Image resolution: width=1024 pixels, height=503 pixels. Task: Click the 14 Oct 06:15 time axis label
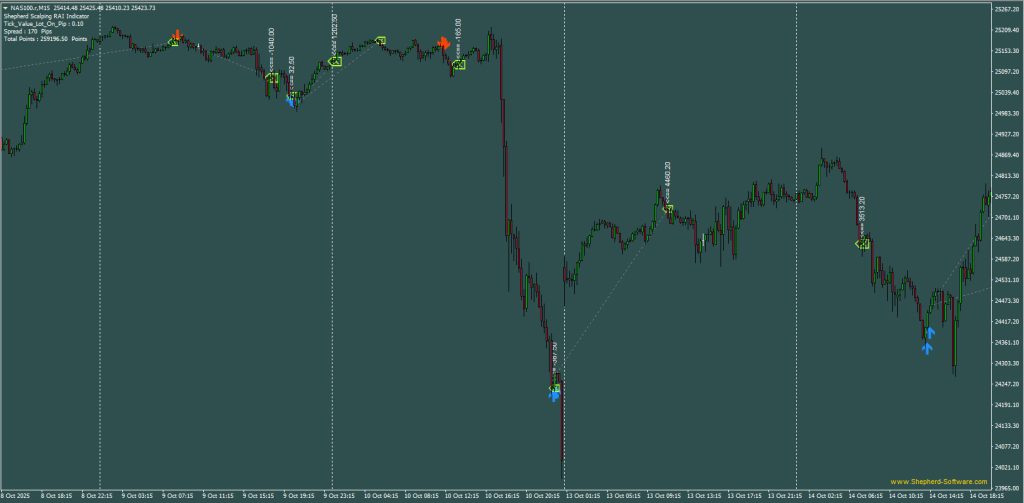coord(867,496)
